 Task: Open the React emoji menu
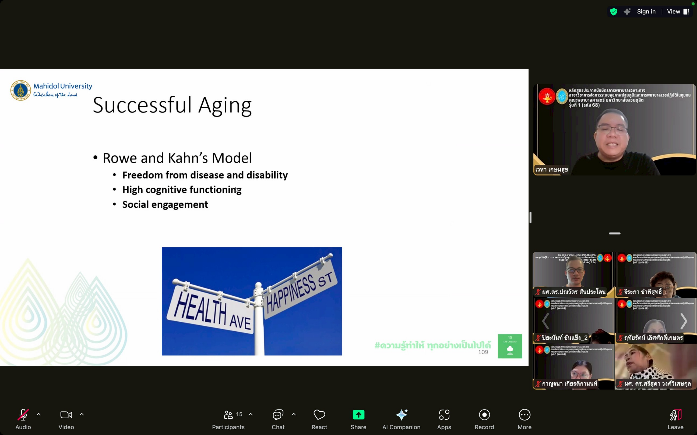pos(319,417)
